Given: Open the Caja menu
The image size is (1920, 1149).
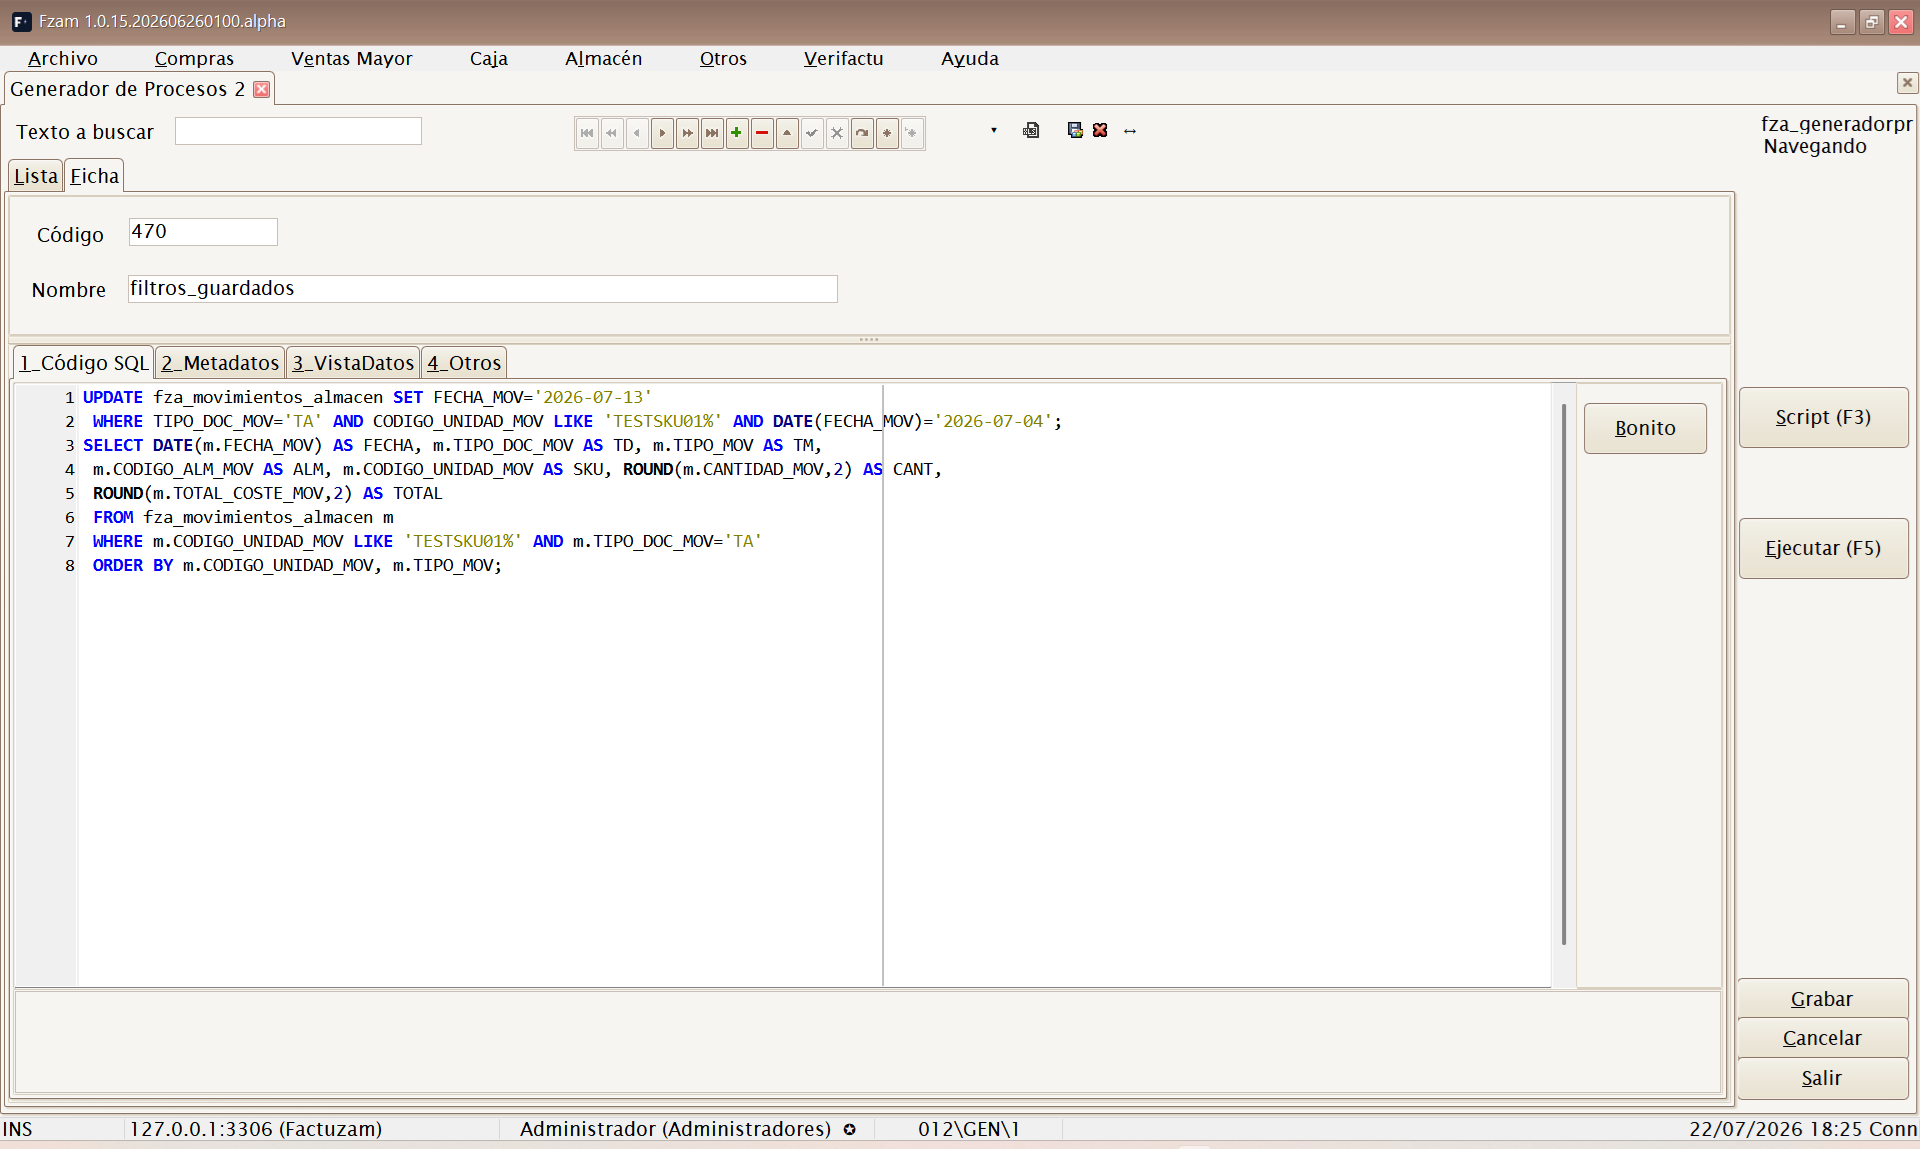Looking at the screenshot, I should click(x=489, y=58).
